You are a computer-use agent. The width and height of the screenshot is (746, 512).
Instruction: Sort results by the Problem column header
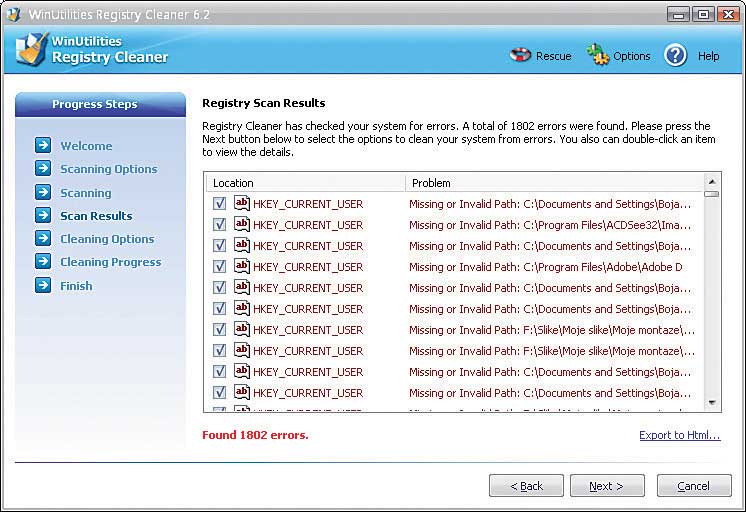coord(554,183)
